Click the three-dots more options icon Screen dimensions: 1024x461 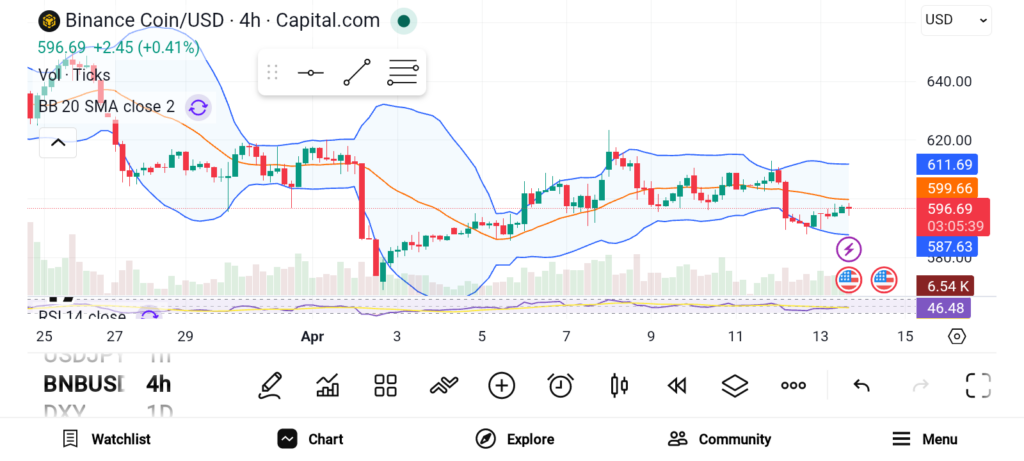pos(794,386)
